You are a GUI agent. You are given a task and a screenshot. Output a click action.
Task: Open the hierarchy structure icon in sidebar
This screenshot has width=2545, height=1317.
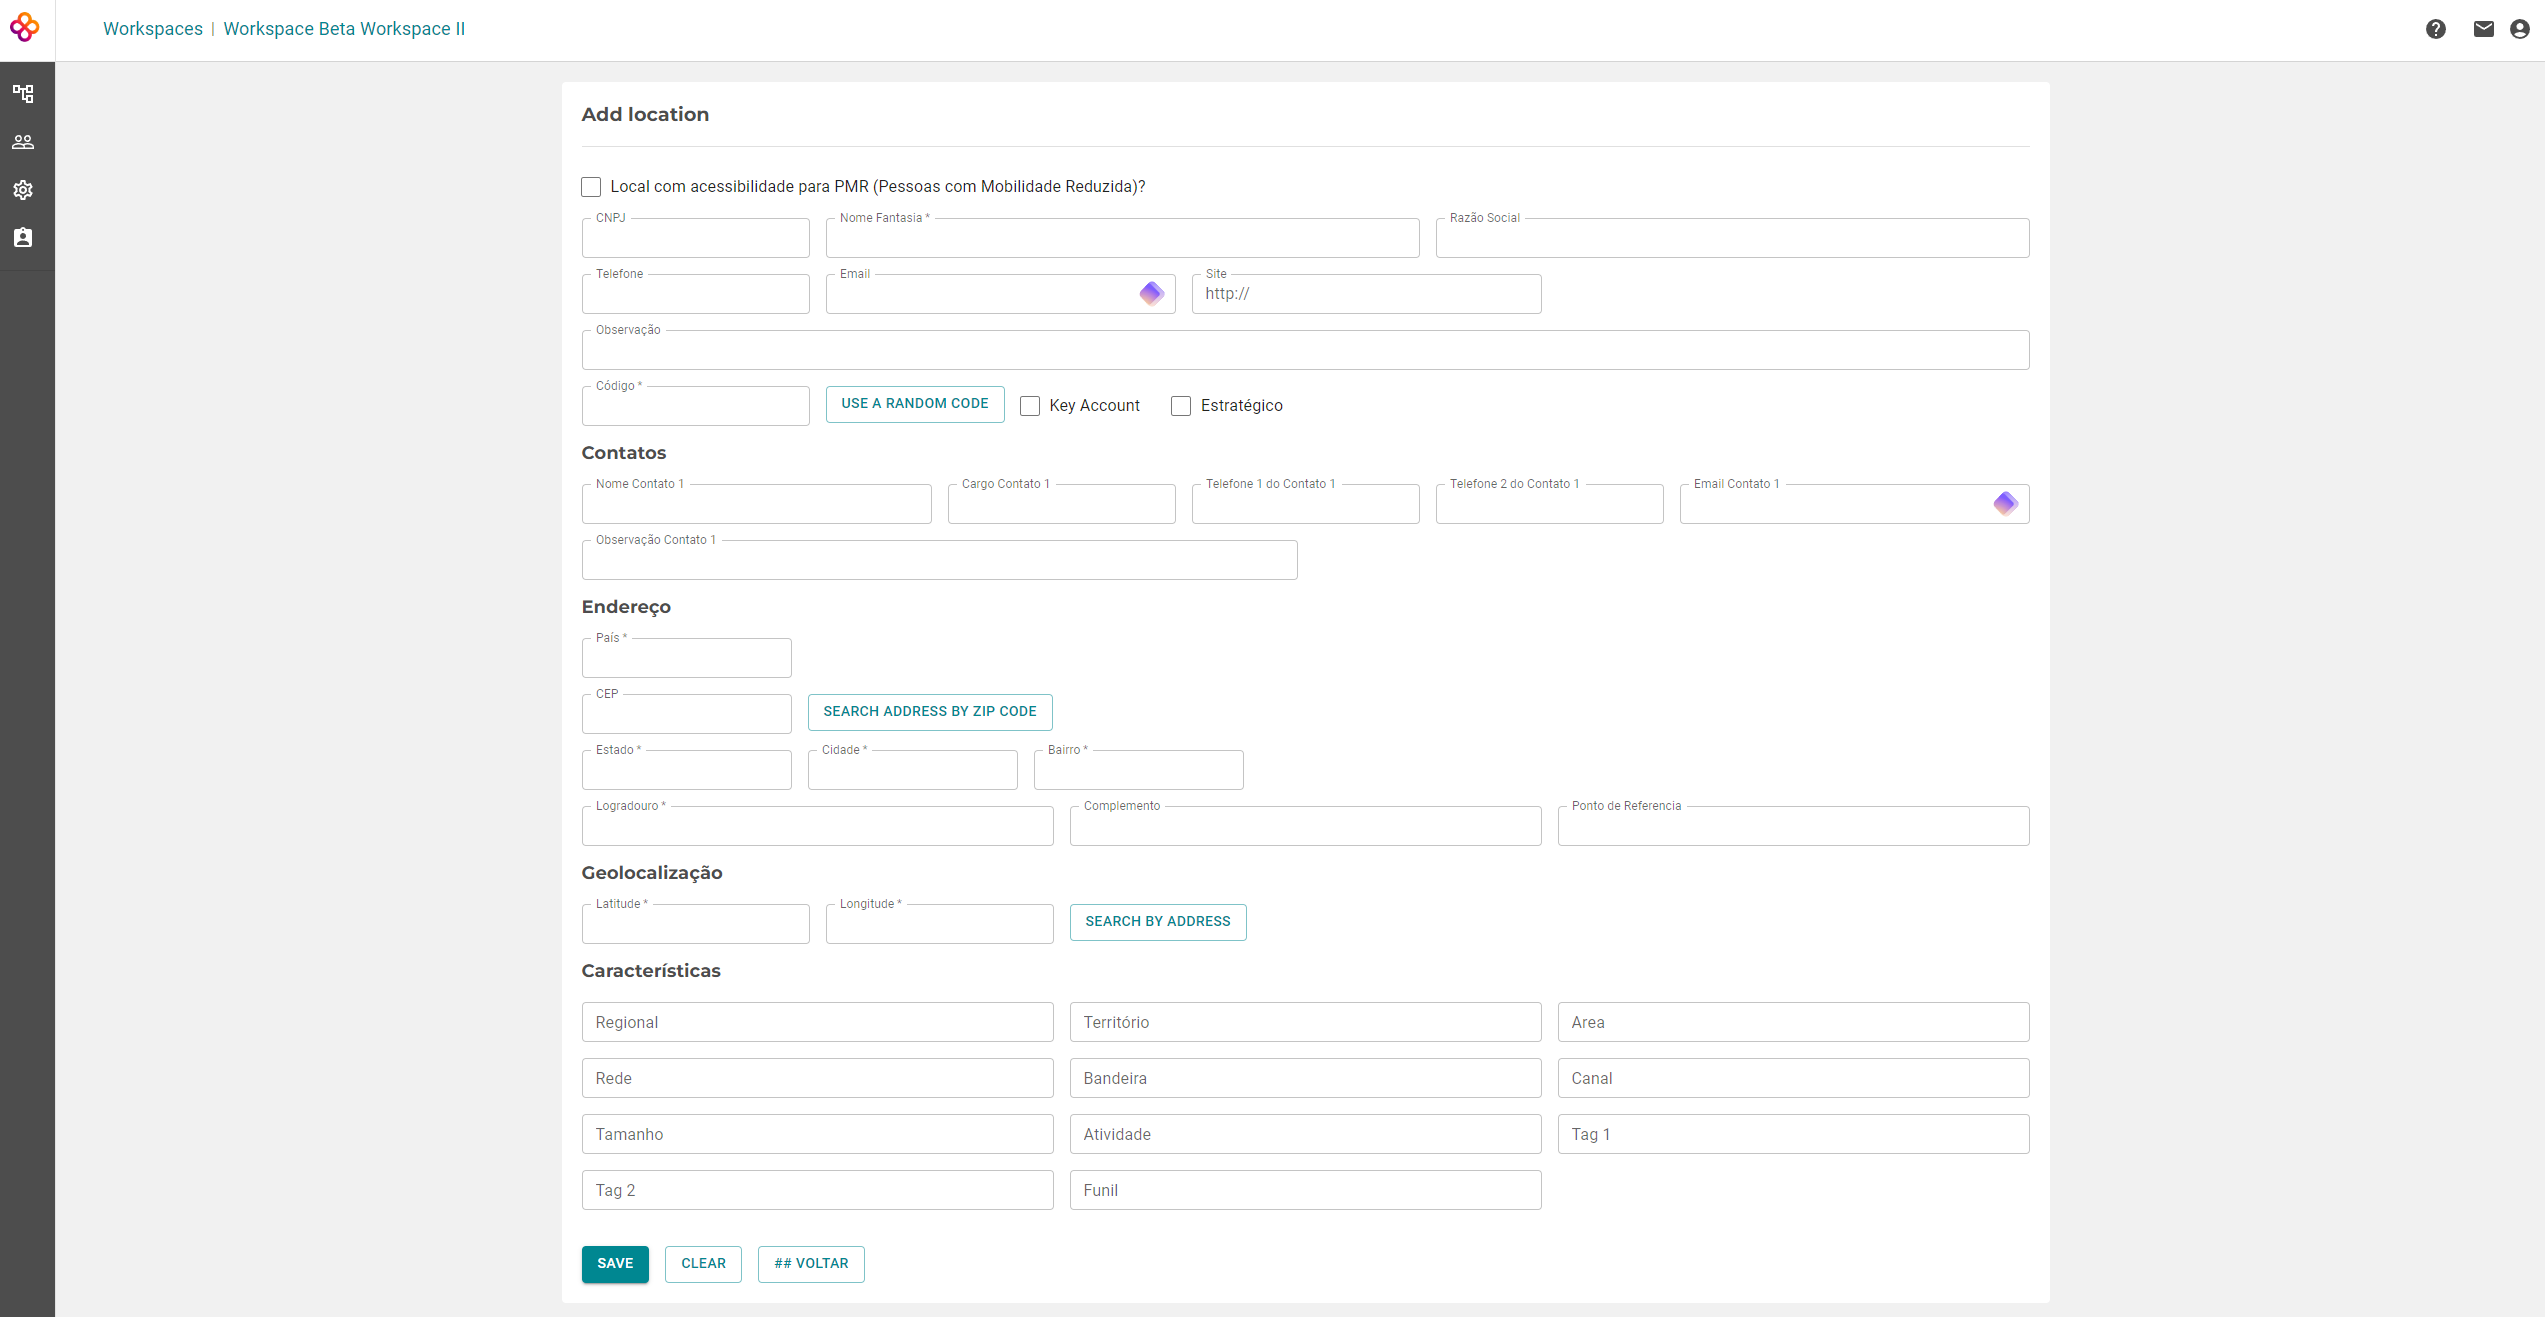pyautogui.click(x=23, y=94)
